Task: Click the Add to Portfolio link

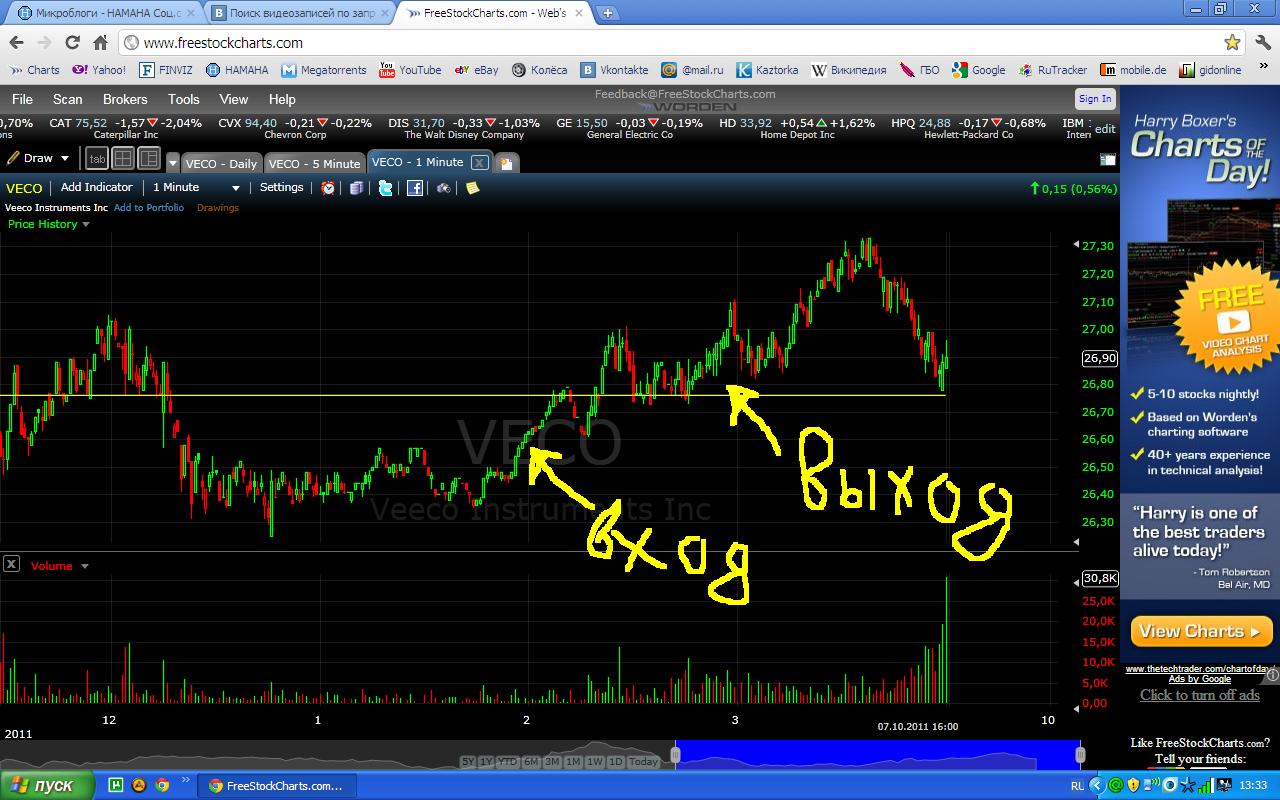Action: click(149, 208)
